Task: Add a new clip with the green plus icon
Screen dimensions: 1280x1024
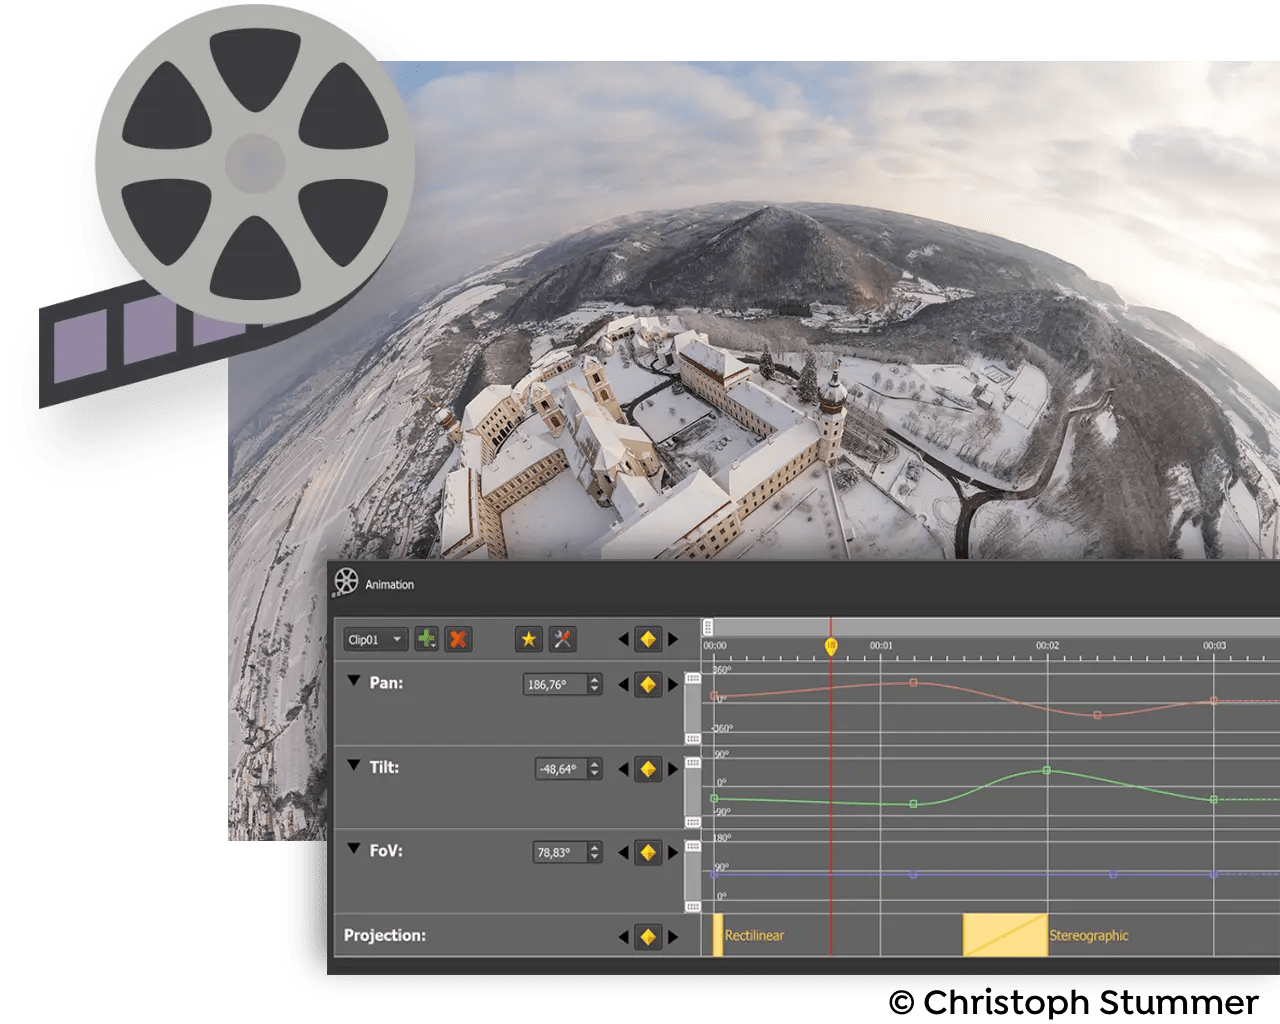Action: (x=425, y=639)
